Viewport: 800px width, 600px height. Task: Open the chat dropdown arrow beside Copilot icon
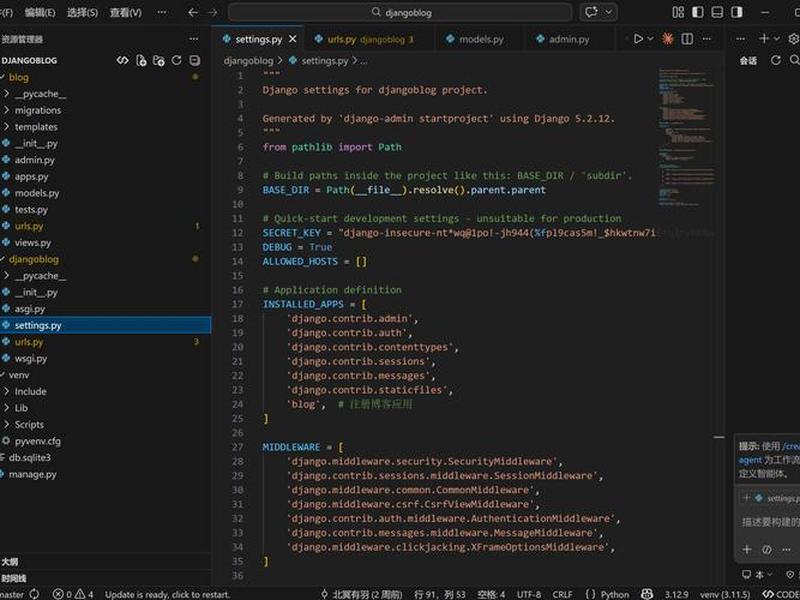tap(608, 12)
